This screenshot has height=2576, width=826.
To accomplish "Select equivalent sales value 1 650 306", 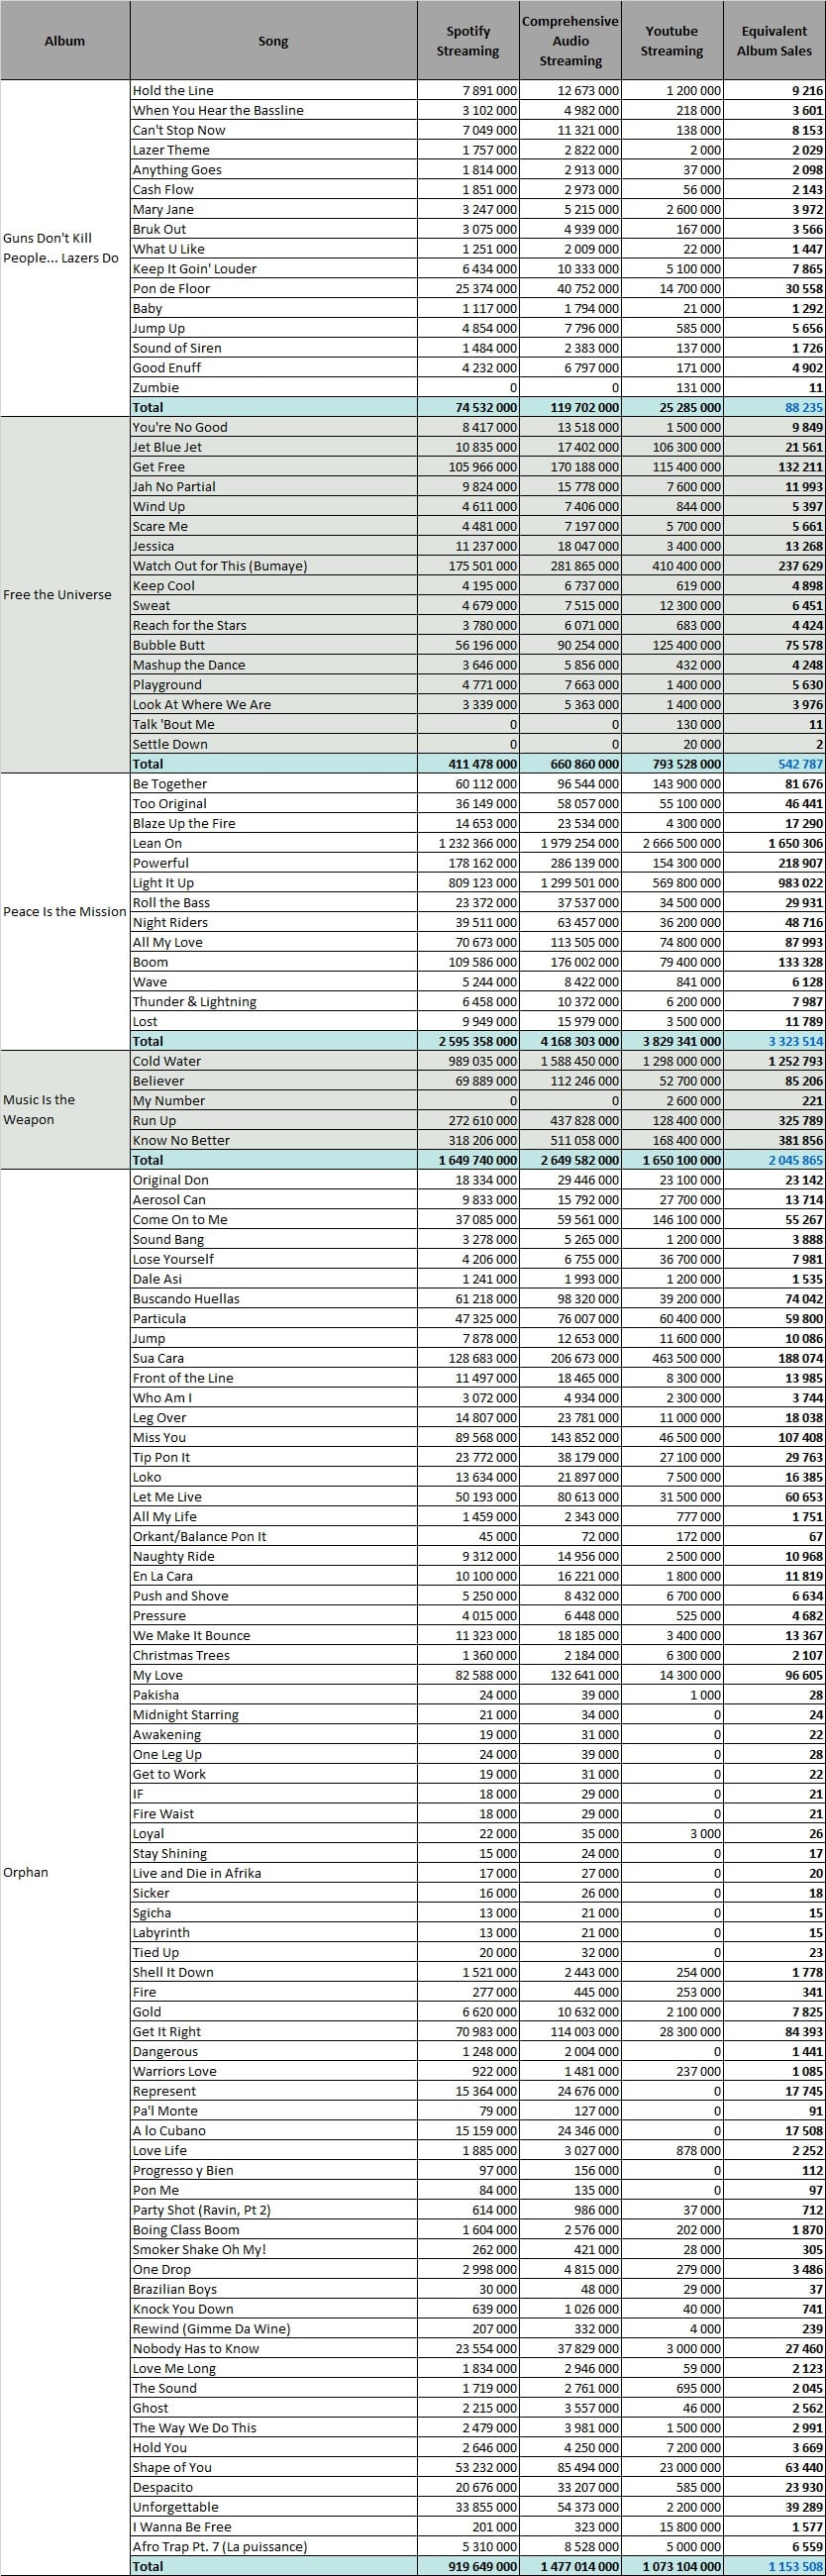I will 796,843.
